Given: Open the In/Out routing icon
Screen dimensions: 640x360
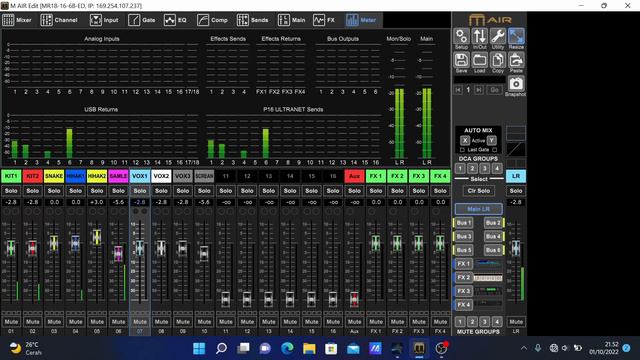Looking at the screenshot, I should (480, 36).
